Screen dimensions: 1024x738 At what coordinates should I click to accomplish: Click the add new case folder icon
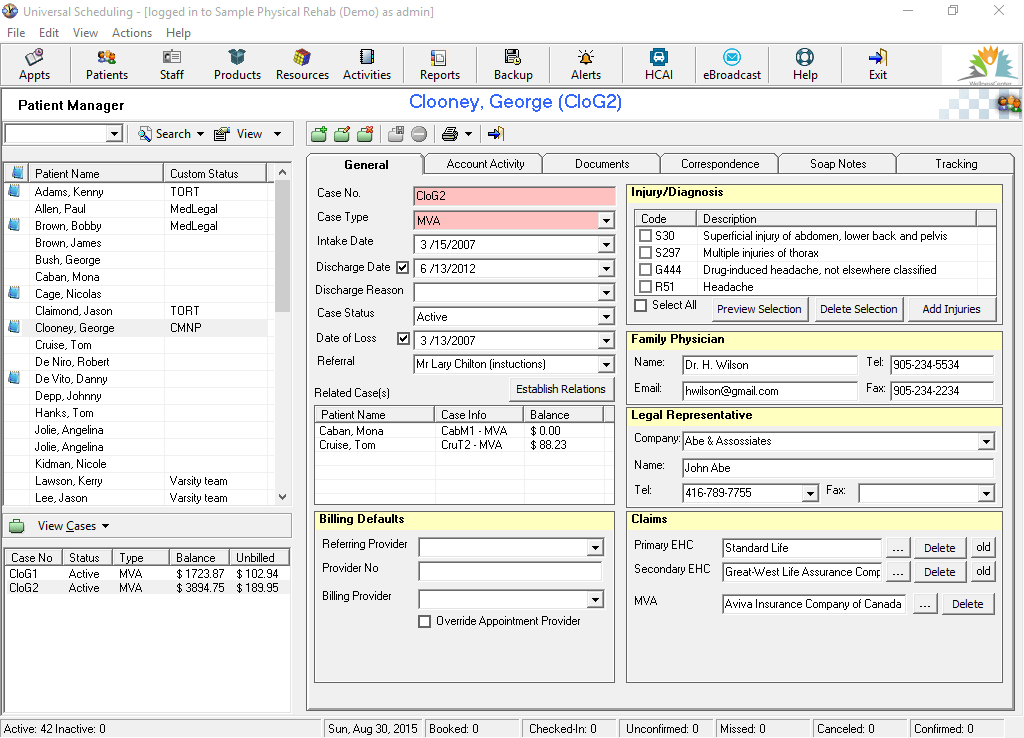click(x=319, y=134)
